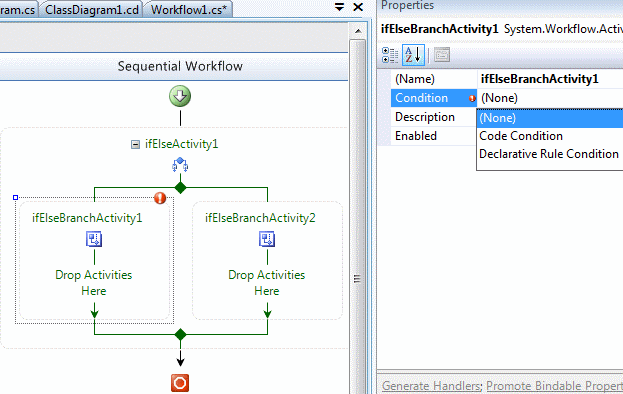Click the designer scrollbar up arrow
Viewport: 623px width, 394px height.
(358, 31)
